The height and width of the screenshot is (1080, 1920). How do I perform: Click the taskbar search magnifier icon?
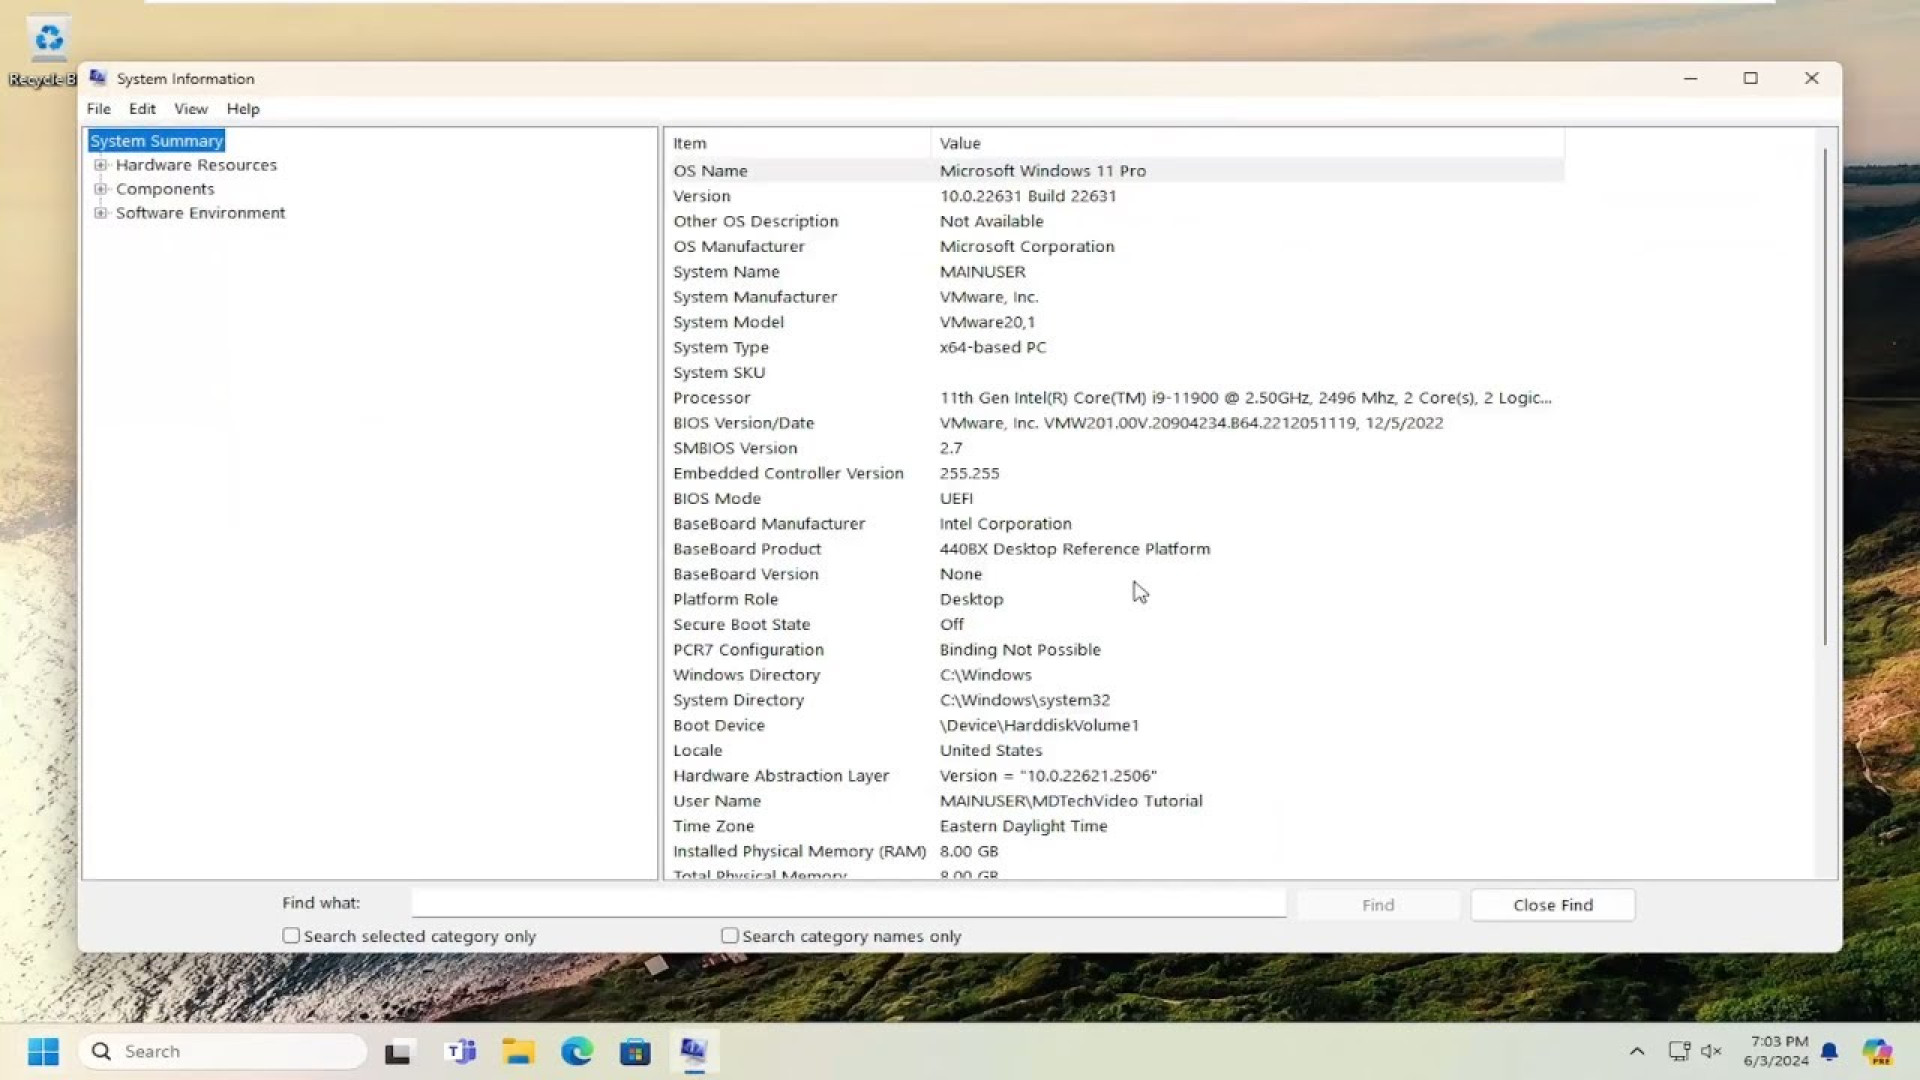tap(101, 1051)
